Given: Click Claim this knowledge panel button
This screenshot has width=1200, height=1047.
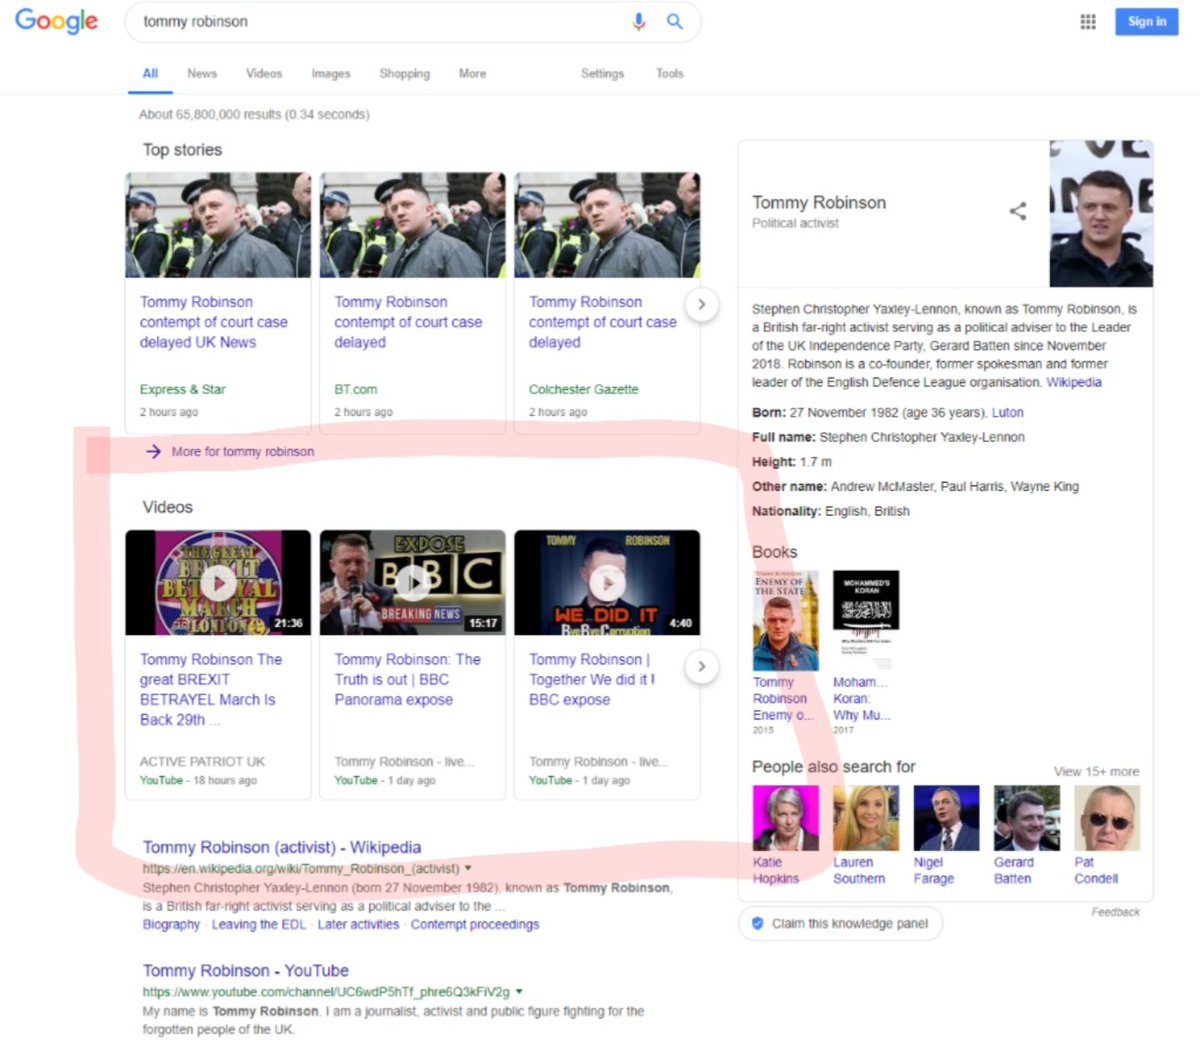Looking at the screenshot, I should [840, 923].
